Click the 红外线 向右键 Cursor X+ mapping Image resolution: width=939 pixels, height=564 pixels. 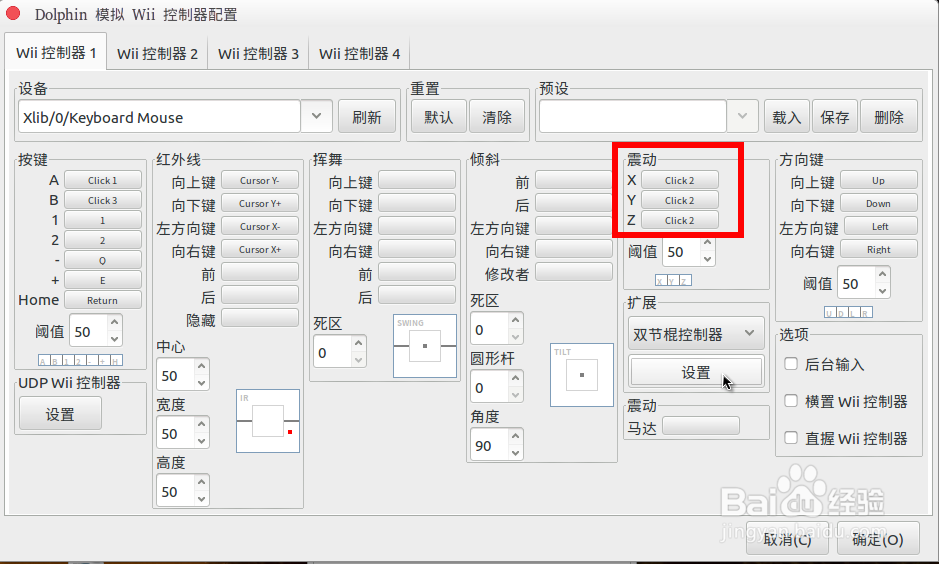click(260, 249)
